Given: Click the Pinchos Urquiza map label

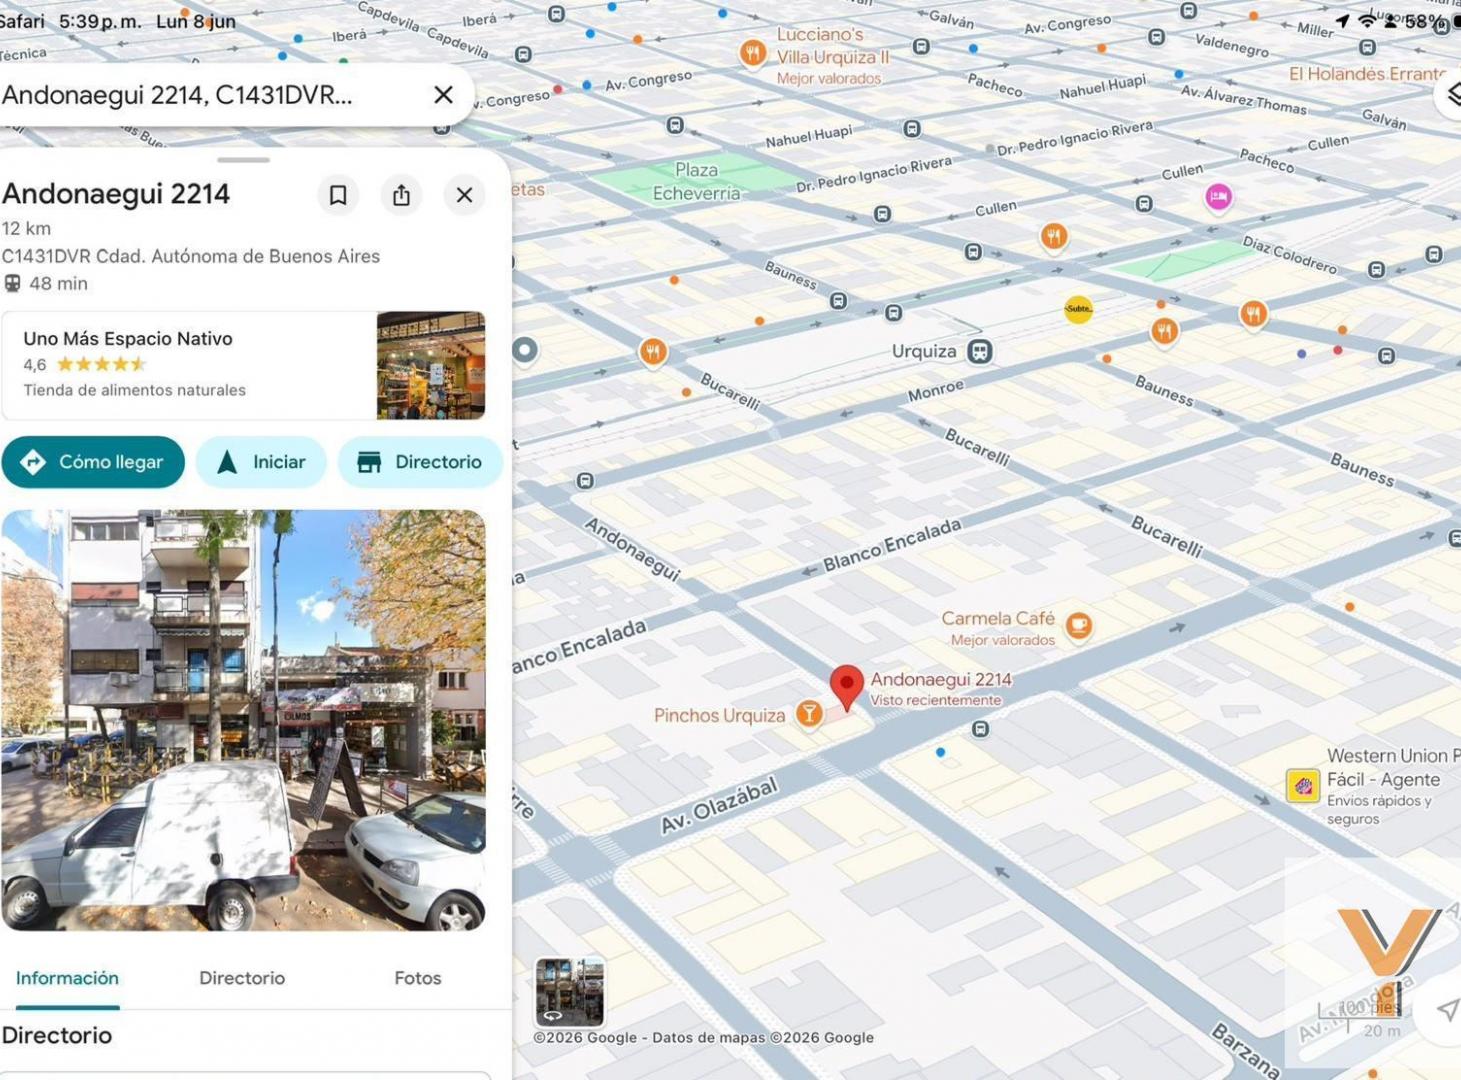Looking at the screenshot, I should [x=719, y=715].
